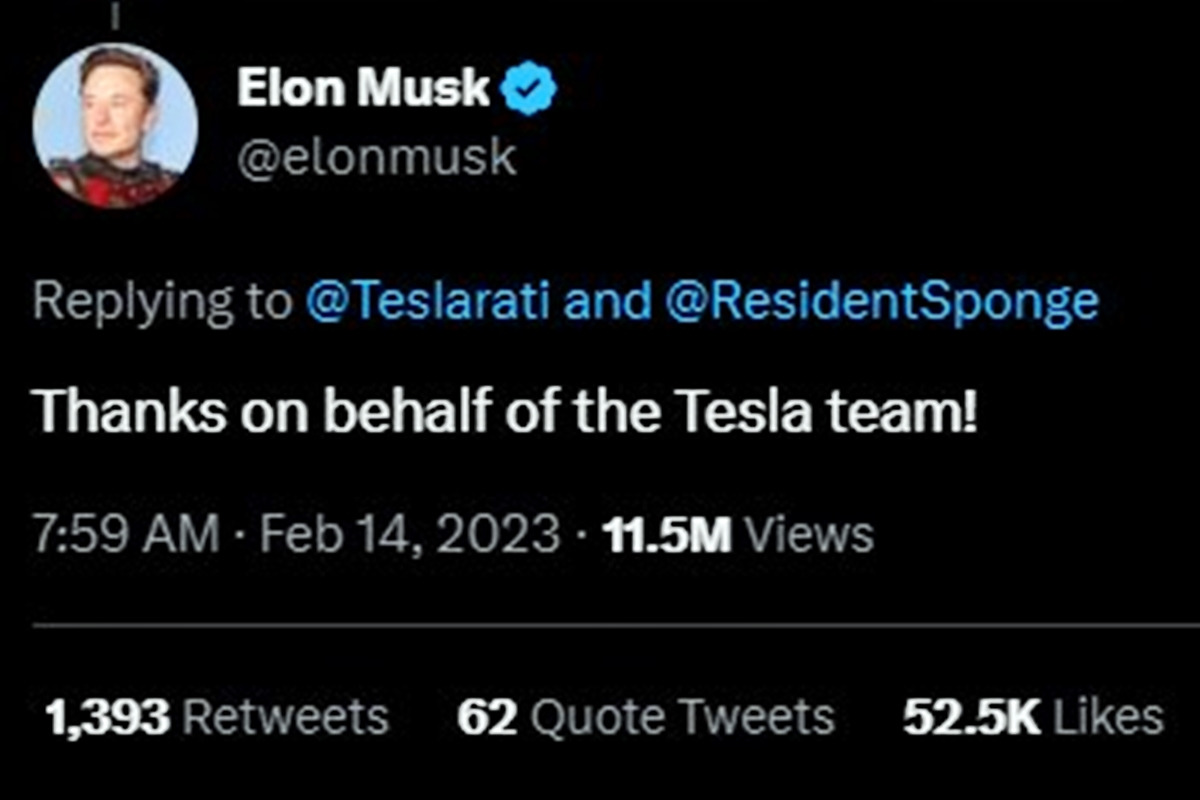The height and width of the screenshot is (800, 1200).
Task: Click the 52.5K like count number
Action: click(970, 717)
